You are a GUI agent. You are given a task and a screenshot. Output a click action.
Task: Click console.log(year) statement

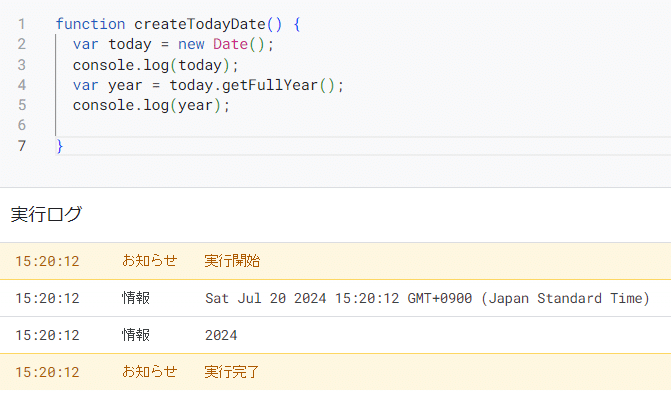[x=151, y=105]
